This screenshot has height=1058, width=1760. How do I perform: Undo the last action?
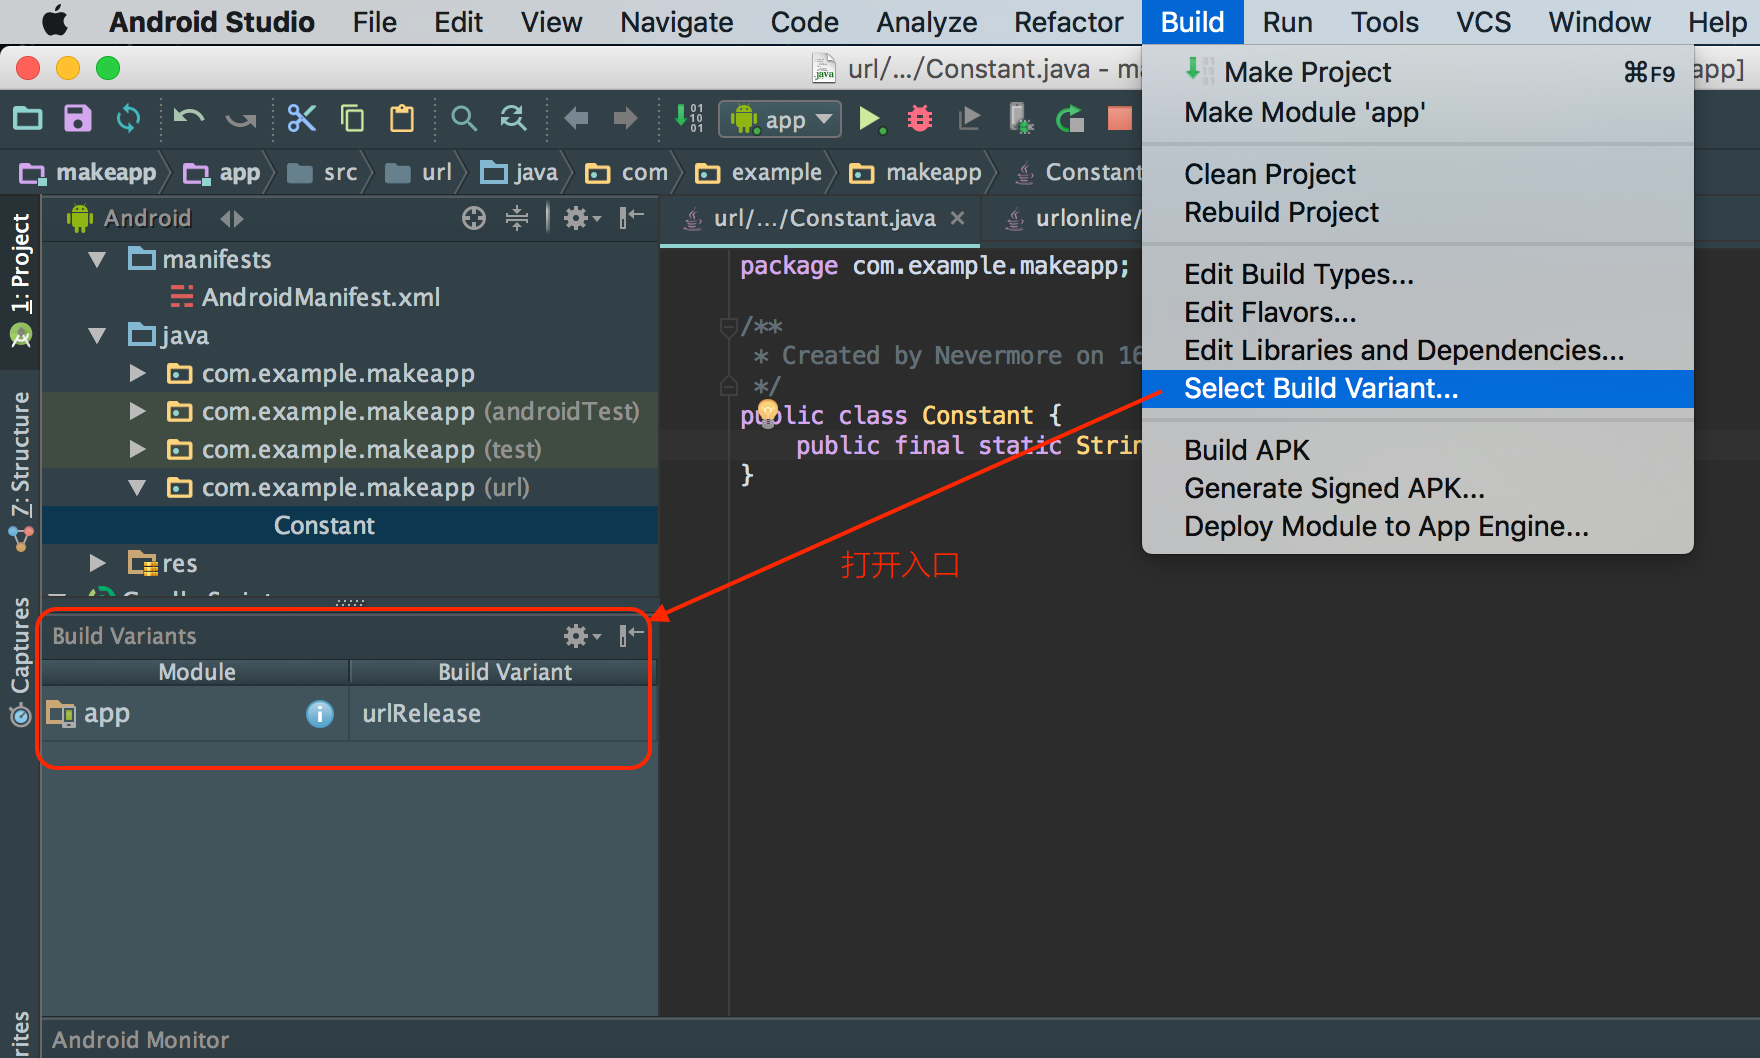click(188, 119)
